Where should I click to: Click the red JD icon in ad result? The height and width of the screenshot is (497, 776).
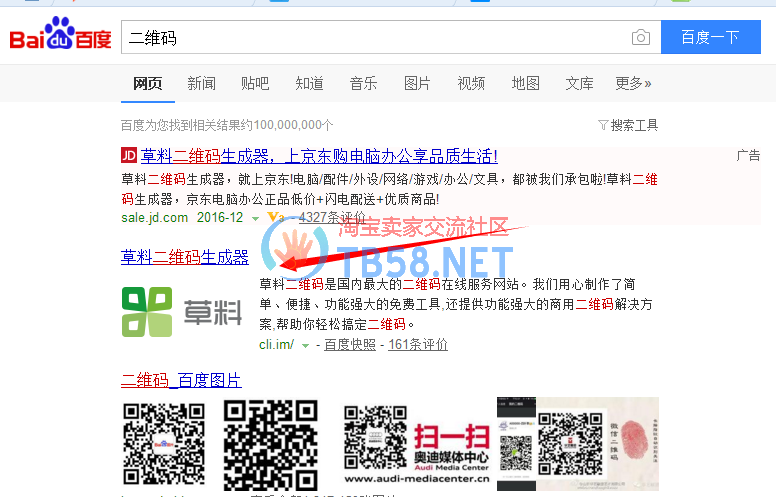point(128,156)
